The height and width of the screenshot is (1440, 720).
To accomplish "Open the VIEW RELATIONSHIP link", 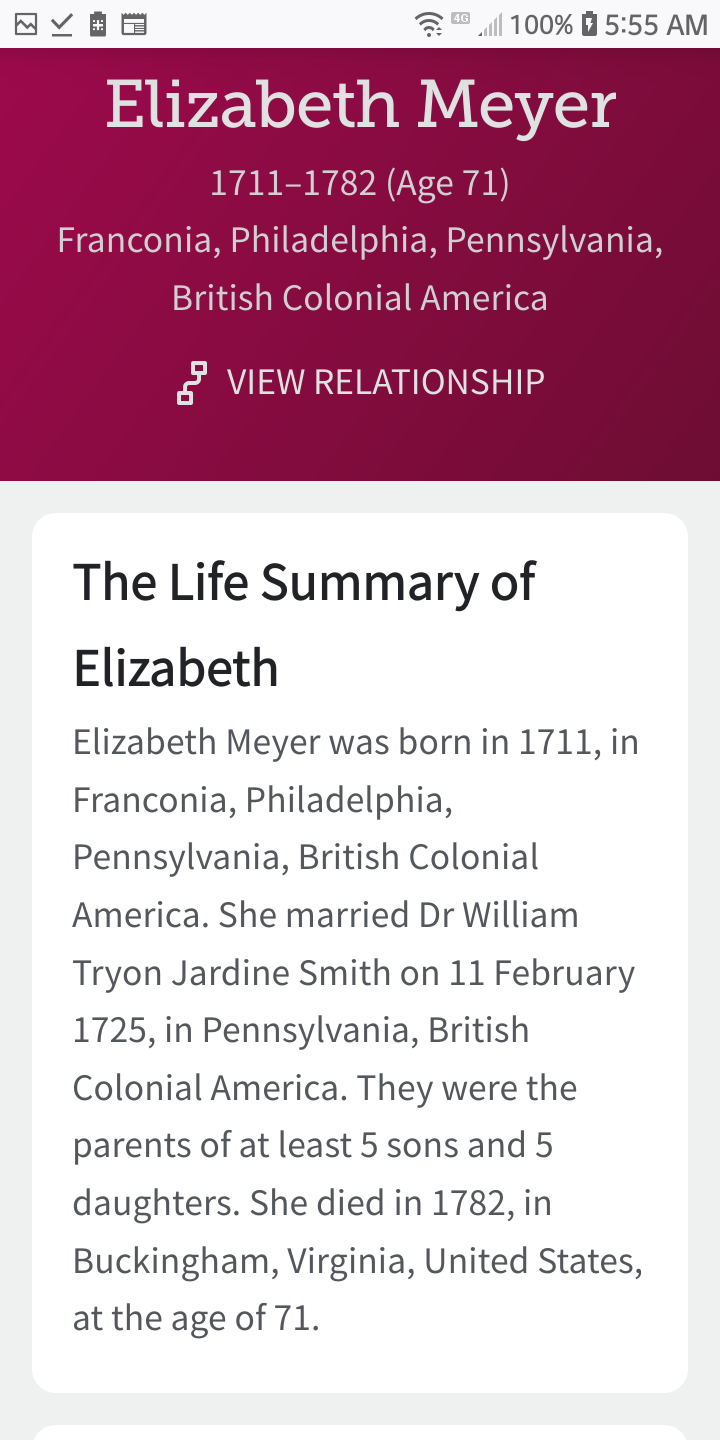I will pos(385,382).
